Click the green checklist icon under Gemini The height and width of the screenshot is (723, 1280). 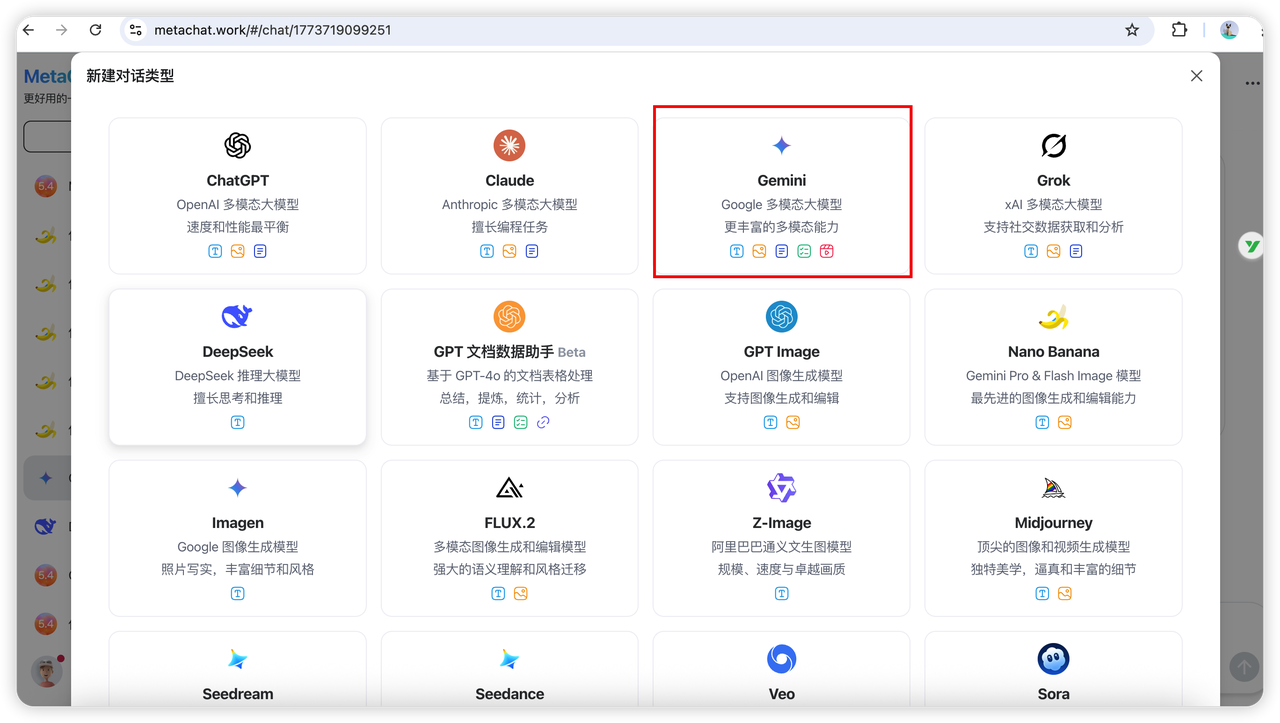pos(804,251)
